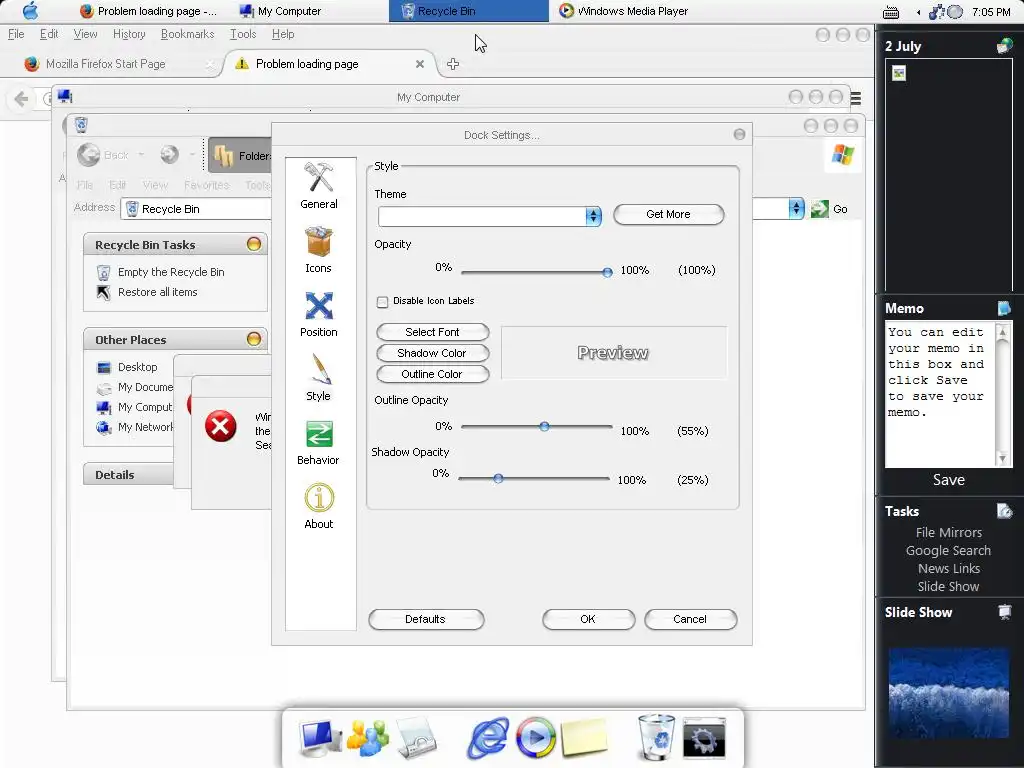Open the Theme dropdown
This screenshot has height=768, width=1024.
click(x=593, y=216)
